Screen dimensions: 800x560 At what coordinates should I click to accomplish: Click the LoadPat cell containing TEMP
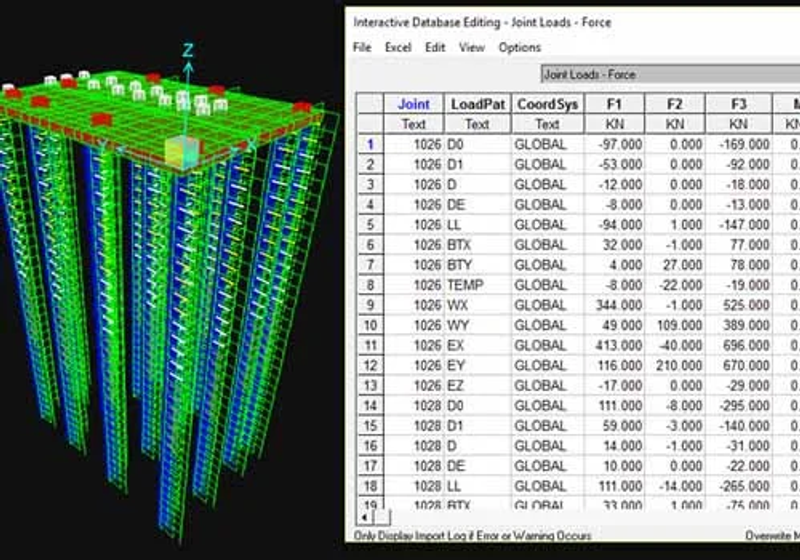(478, 285)
